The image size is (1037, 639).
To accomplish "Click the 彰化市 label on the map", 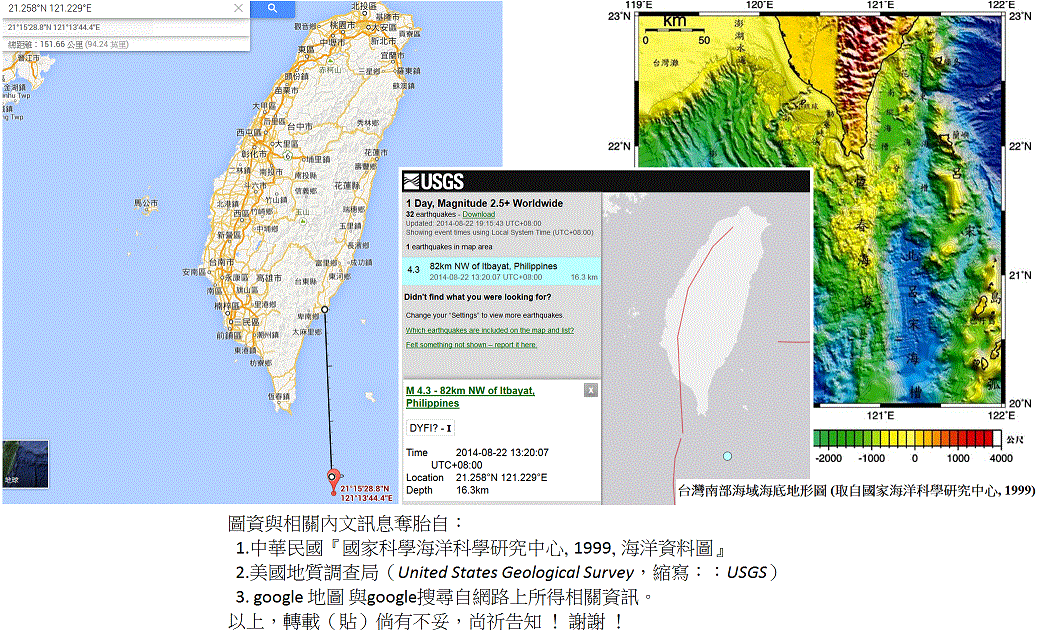I will point(254,153).
